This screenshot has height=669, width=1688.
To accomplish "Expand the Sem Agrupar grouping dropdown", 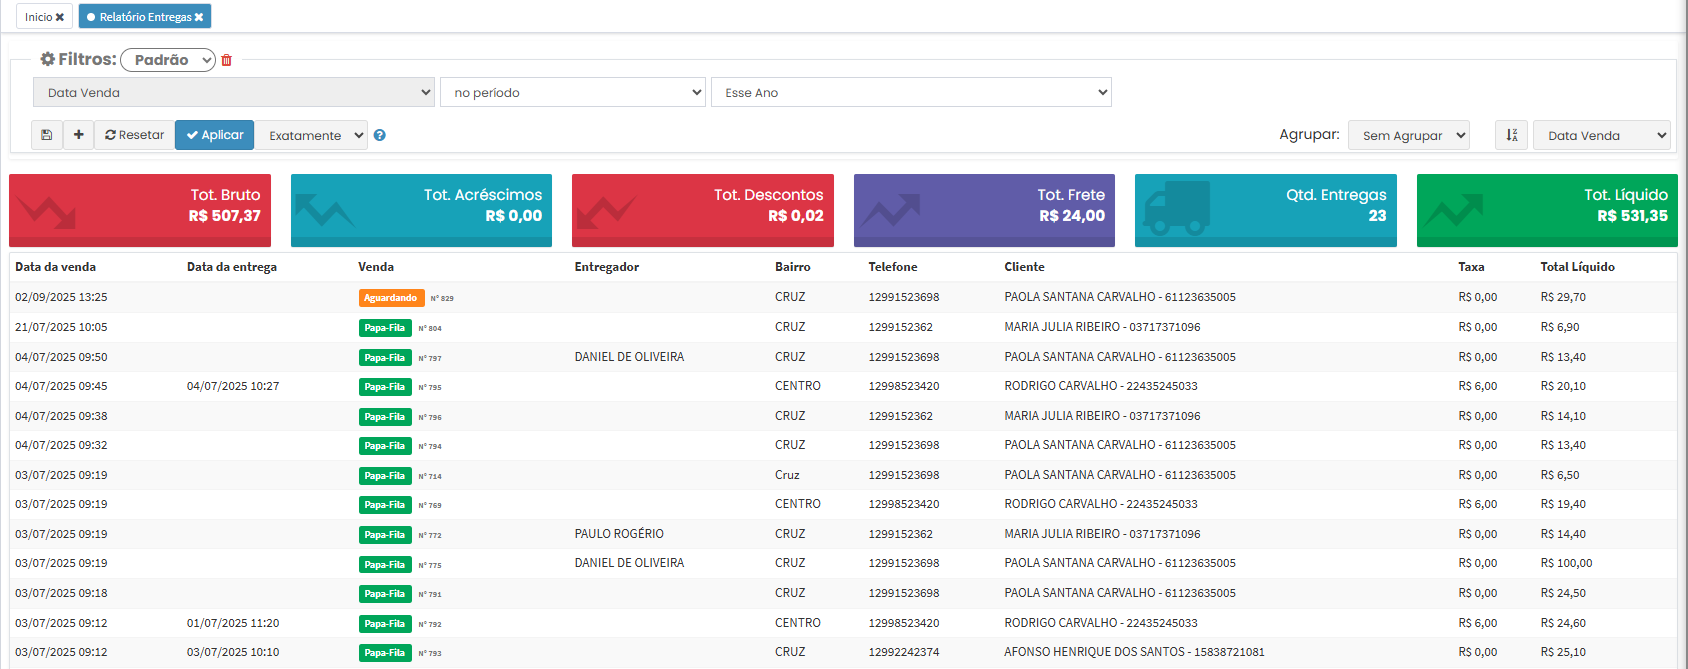I will (x=1408, y=135).
